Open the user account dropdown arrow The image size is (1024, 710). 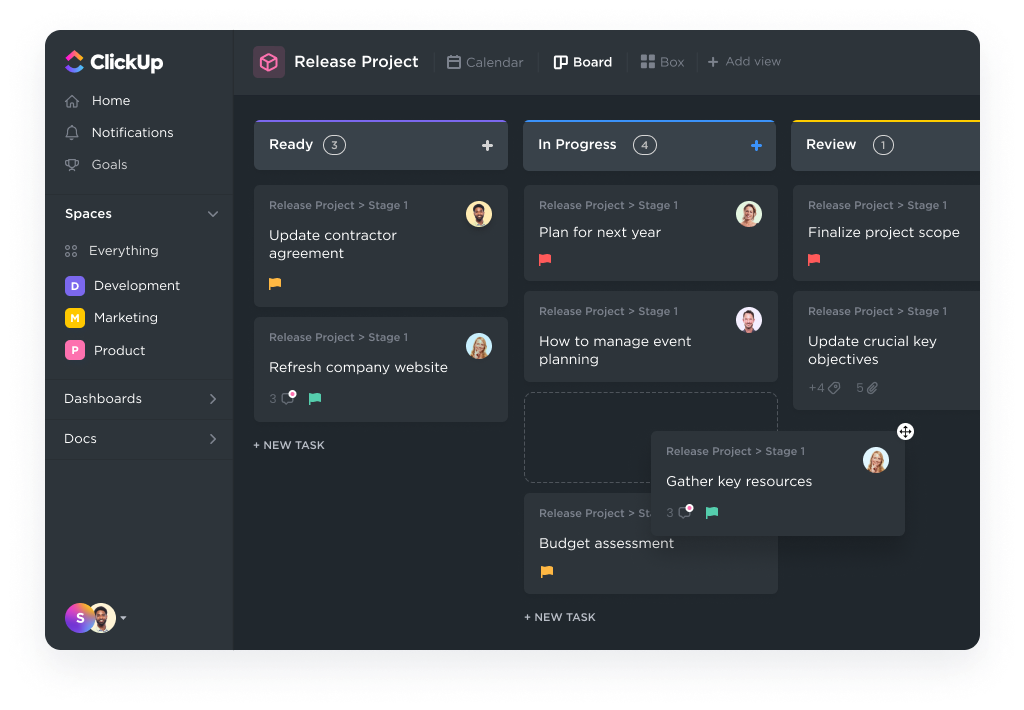[x=123, y=618]
